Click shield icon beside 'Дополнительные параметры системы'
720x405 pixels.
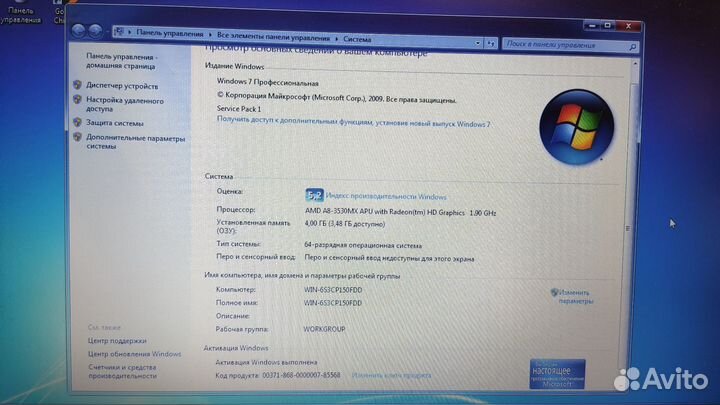pos(77,137)
